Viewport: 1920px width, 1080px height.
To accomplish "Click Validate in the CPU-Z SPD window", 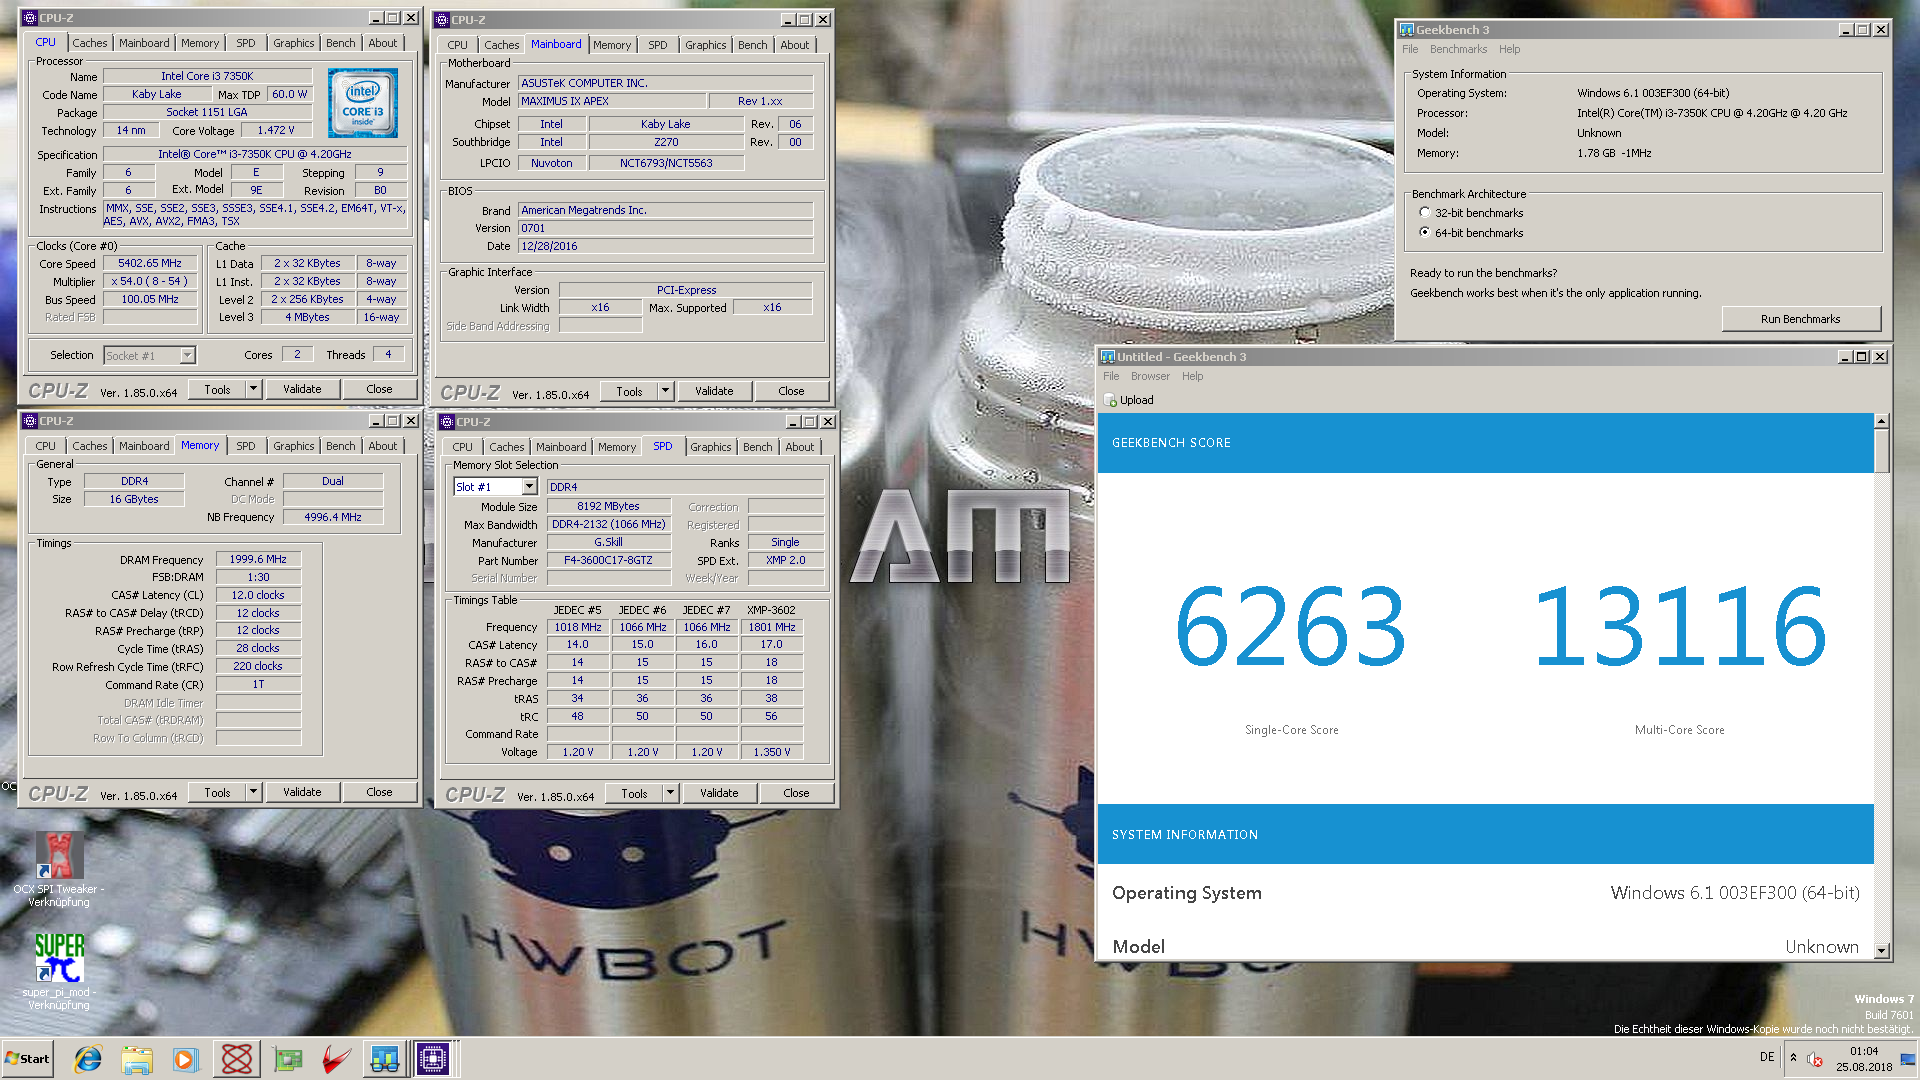I will click(719, 793).
